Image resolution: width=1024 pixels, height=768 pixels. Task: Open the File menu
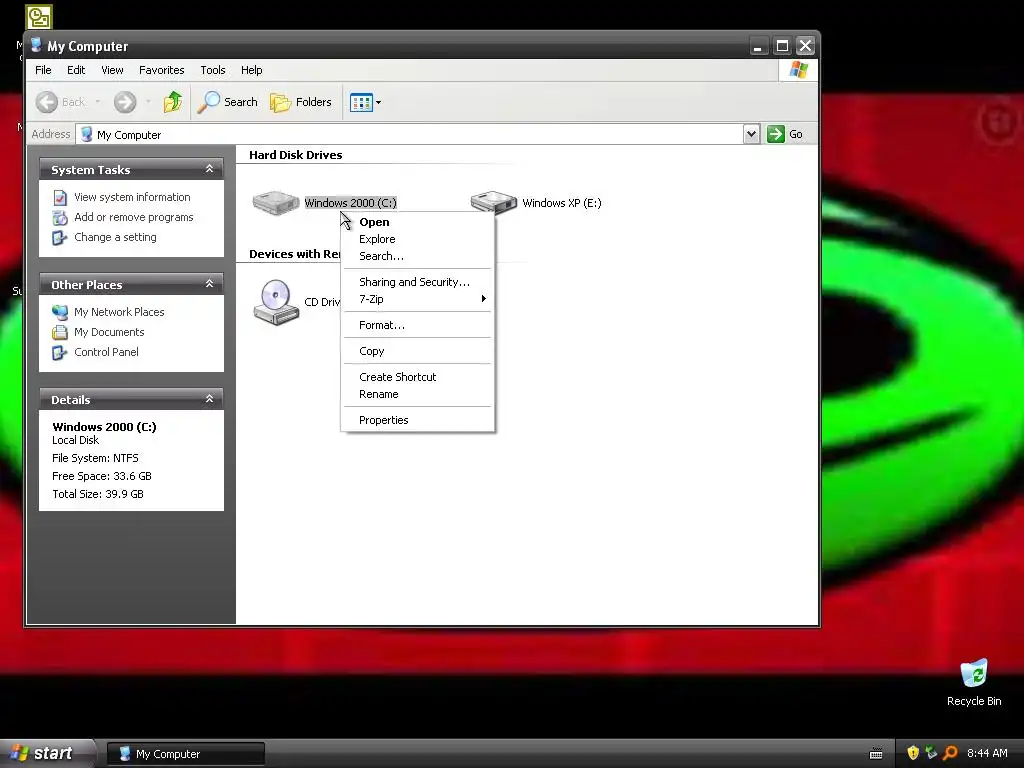click(x=43, y=70)
